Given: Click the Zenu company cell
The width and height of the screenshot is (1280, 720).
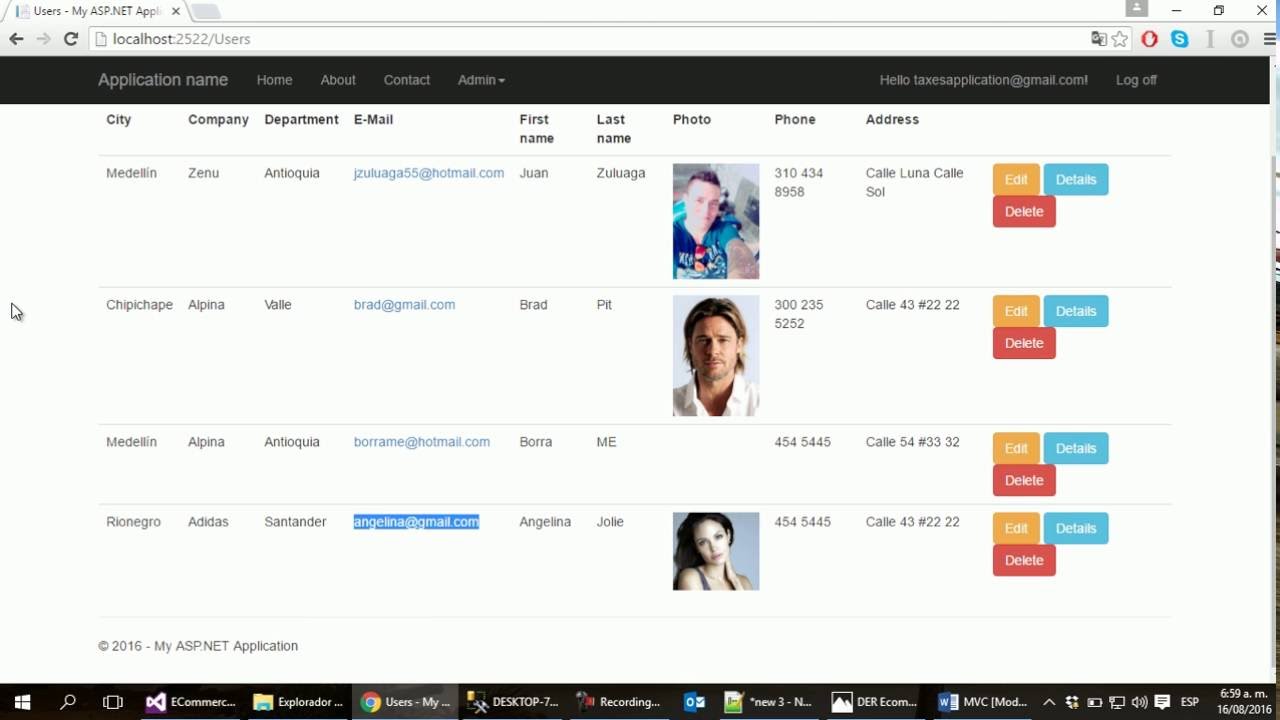Looking at the screenshot, I should point(203,173).
